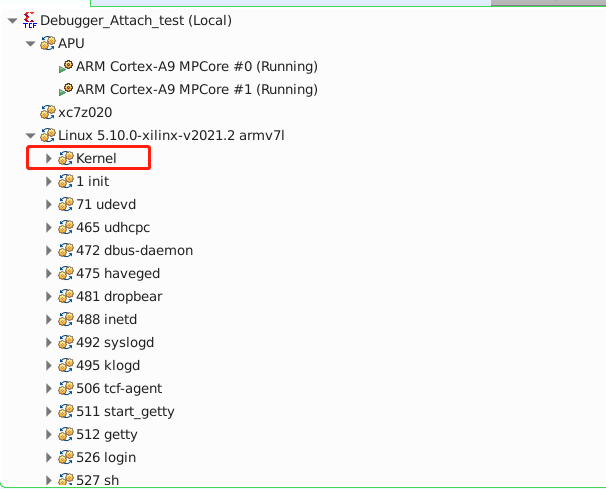The width and height of the screenshot is (606, 489).
Task: Select the xc7z020 entry
Action: coord(85,112)
